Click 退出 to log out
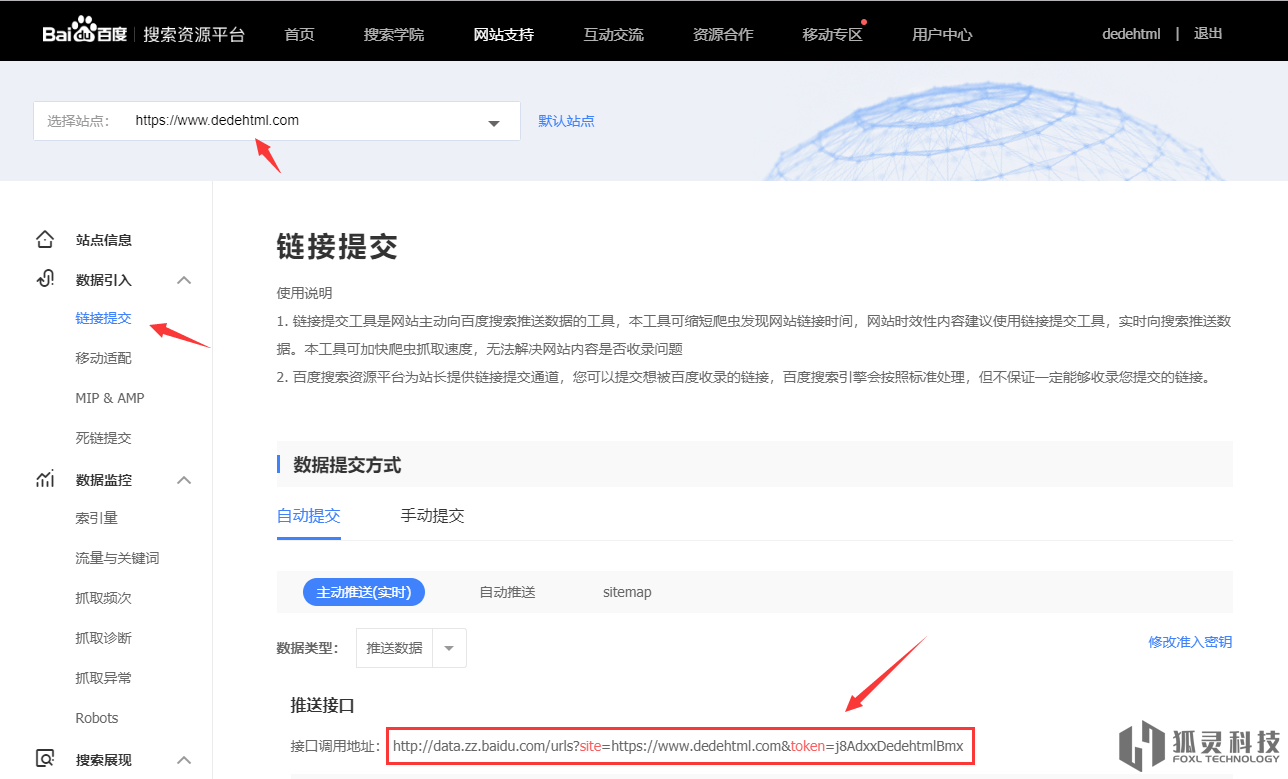1288x779 pixels. click(1208, 33)
